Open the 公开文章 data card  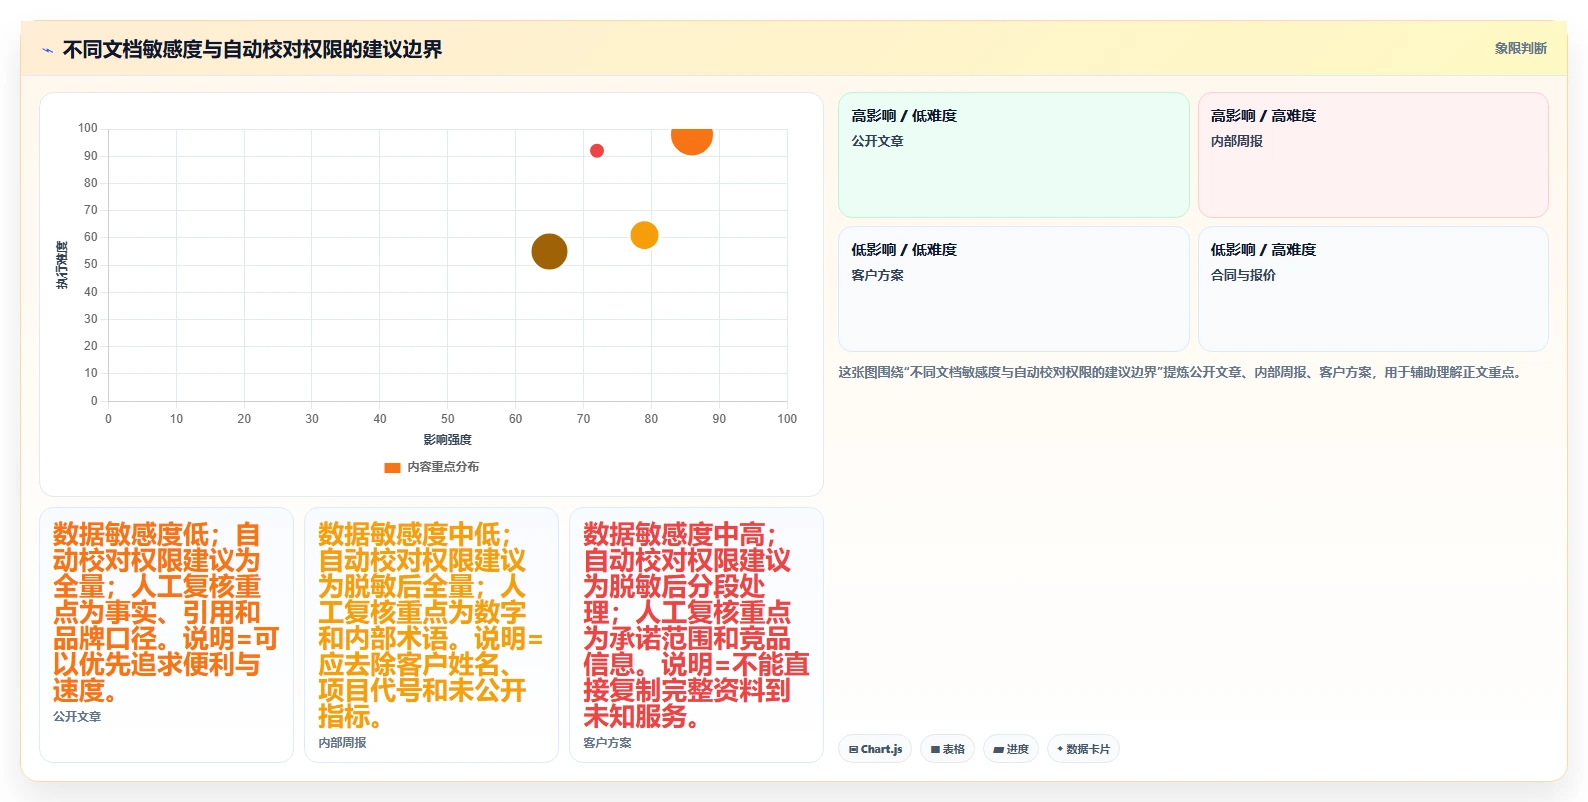tap(166, 635)
